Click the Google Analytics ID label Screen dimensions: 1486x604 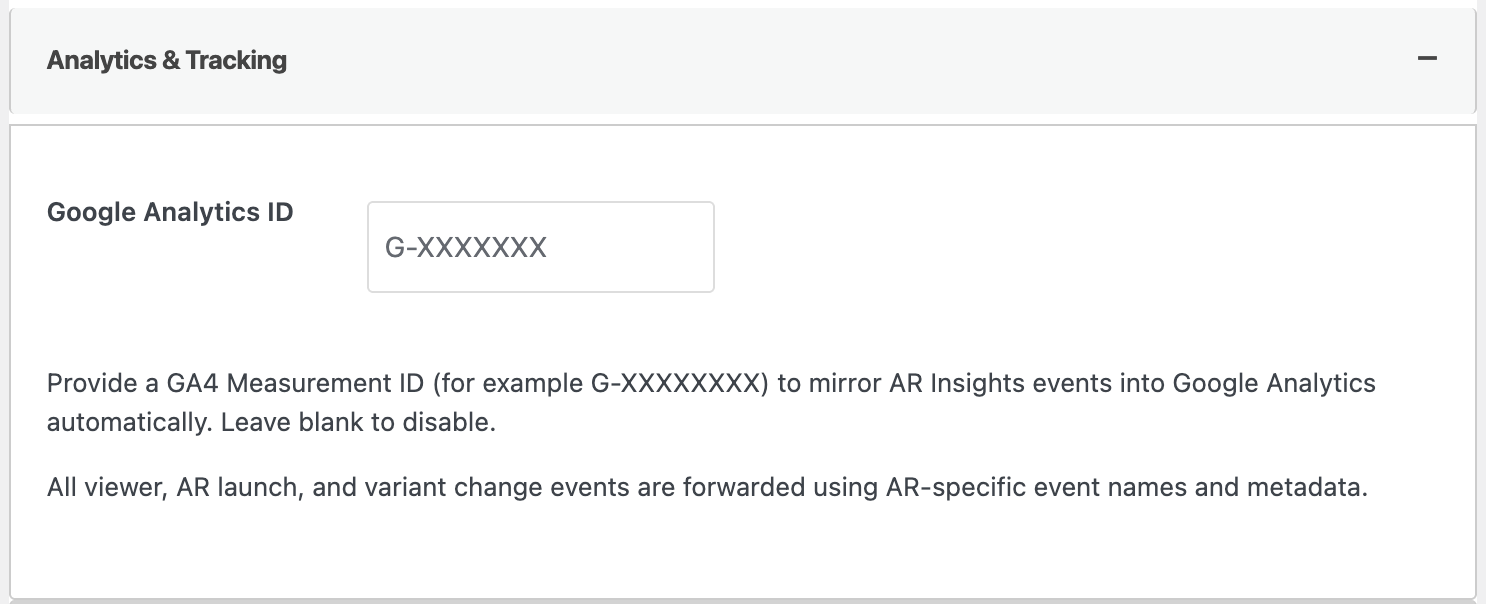170,212
